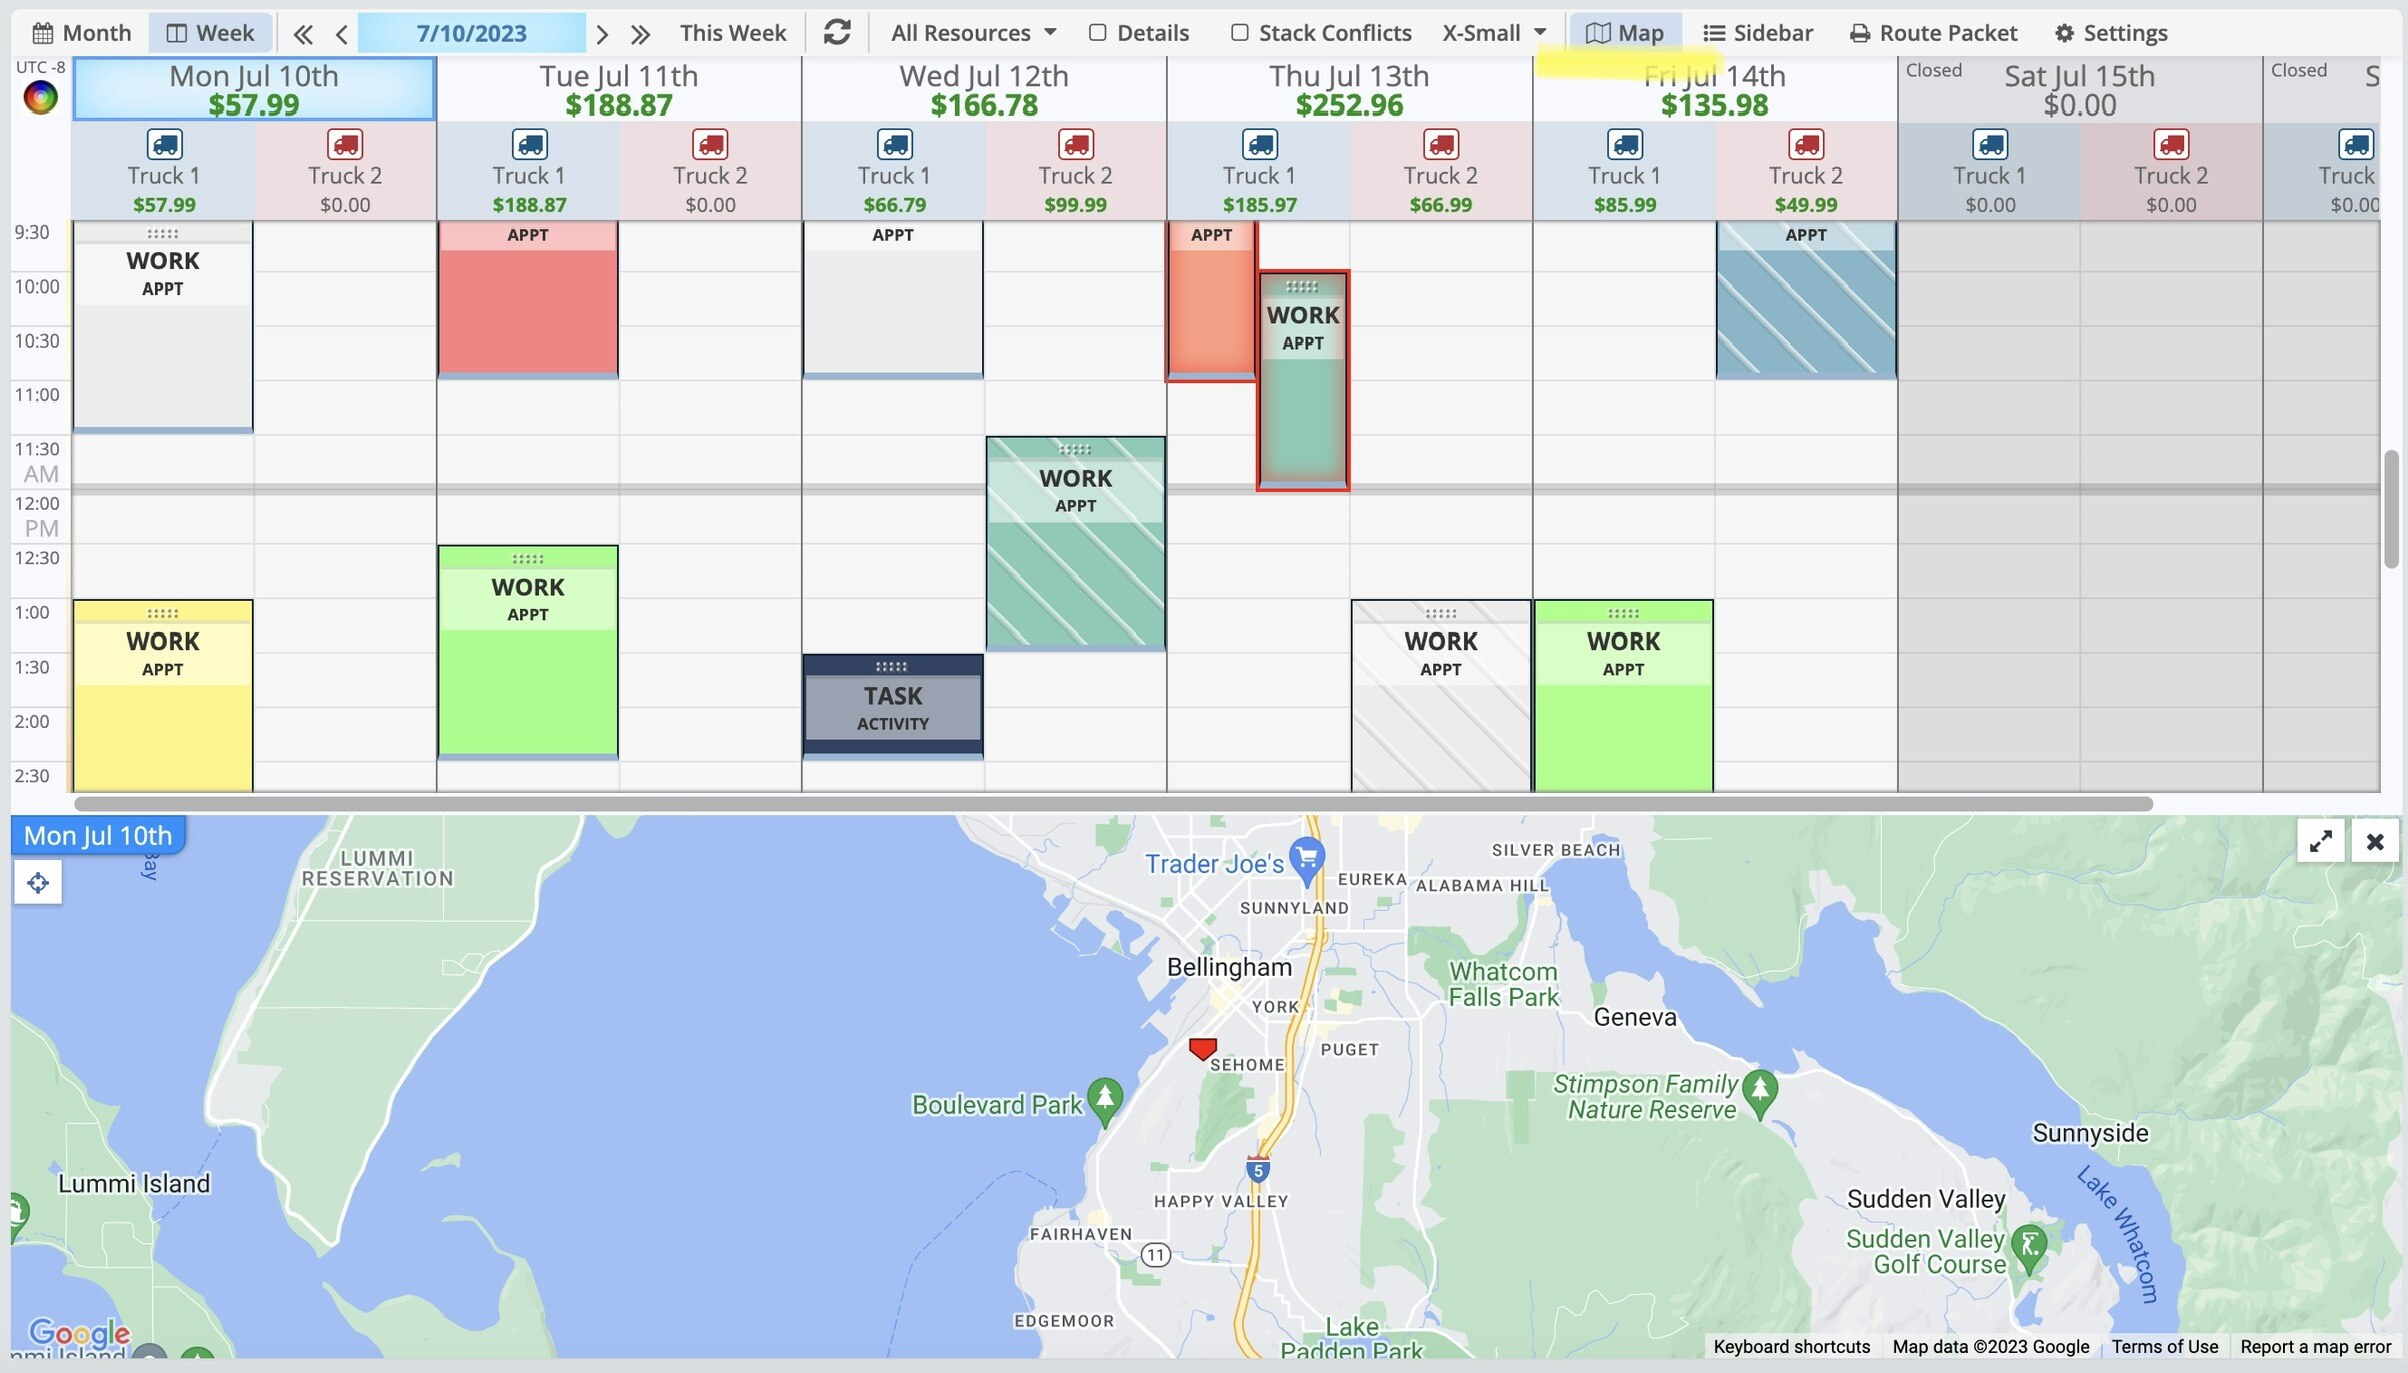Open the 7/10/2023 date picker
The width and height of the screenshot is (2408, 1373).
(471, 33)
